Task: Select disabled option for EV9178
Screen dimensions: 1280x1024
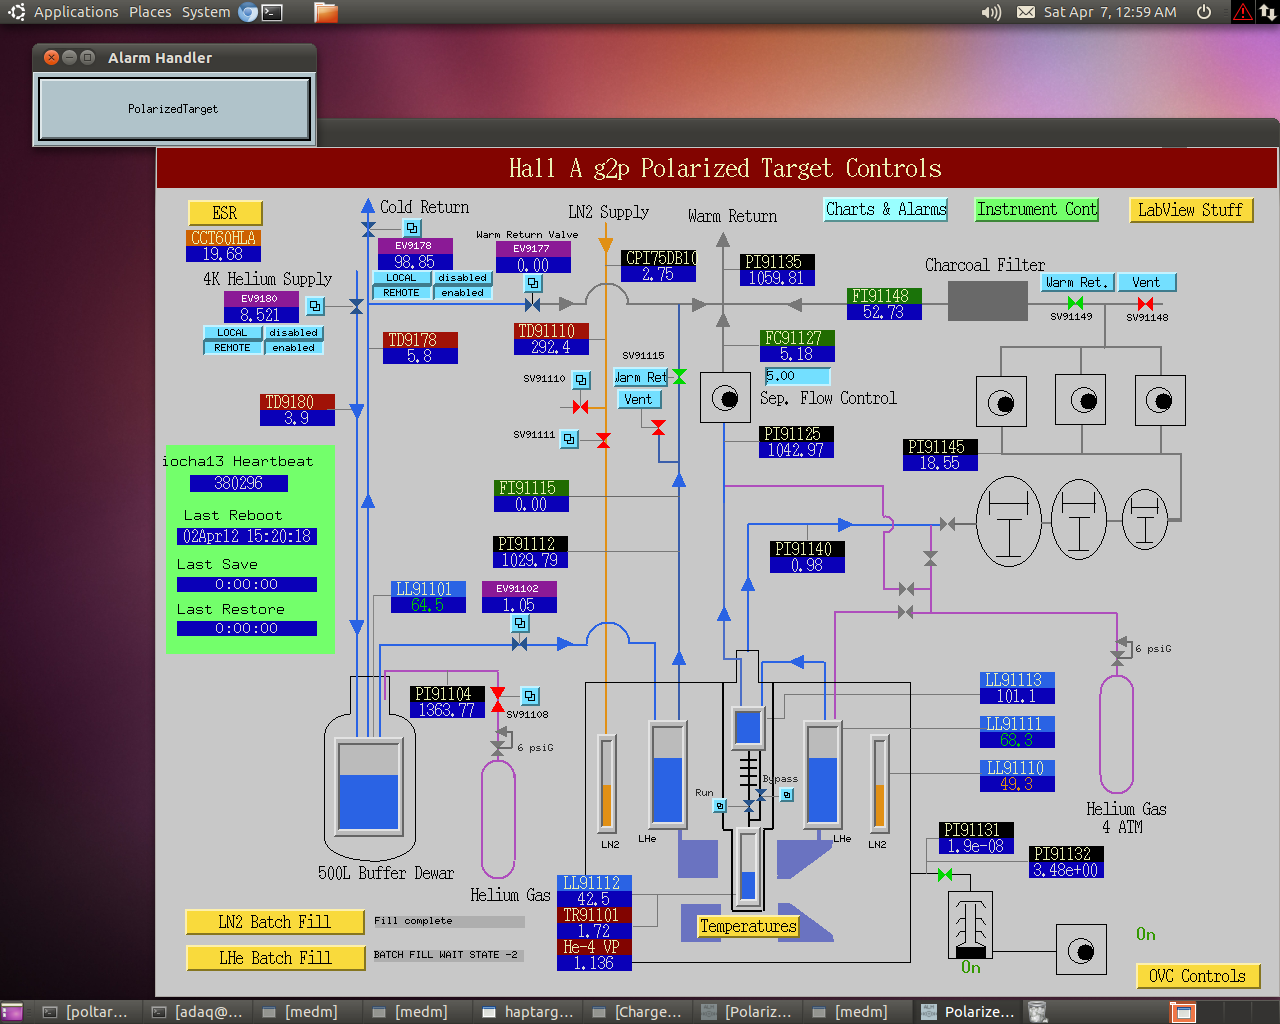Action: (x=463, y=278)
